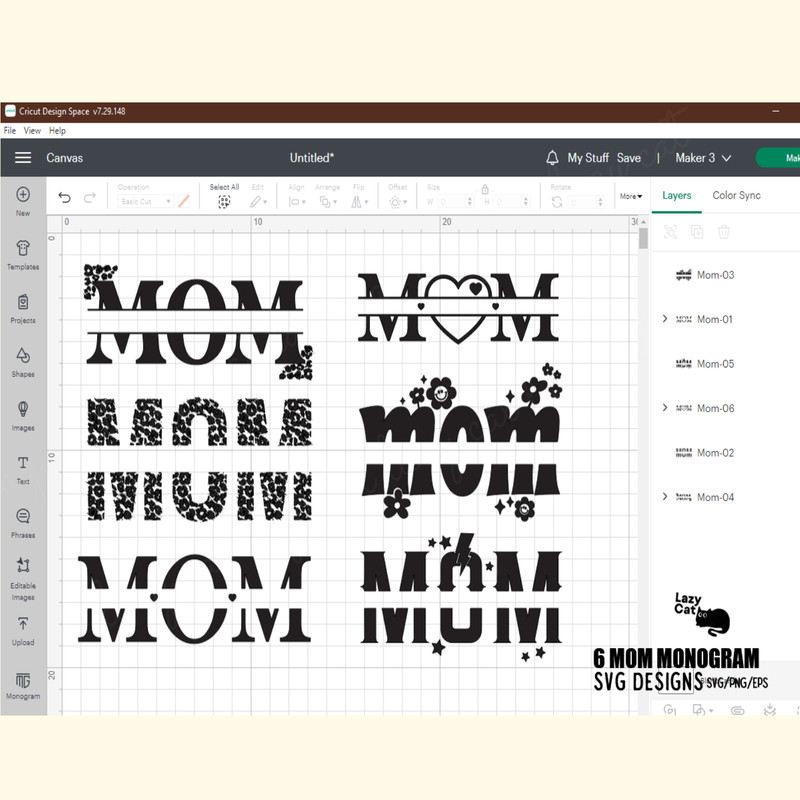Switch to the Color Sync tab
Viewport: 800px width, 800px height.
(x=736, y=195)
